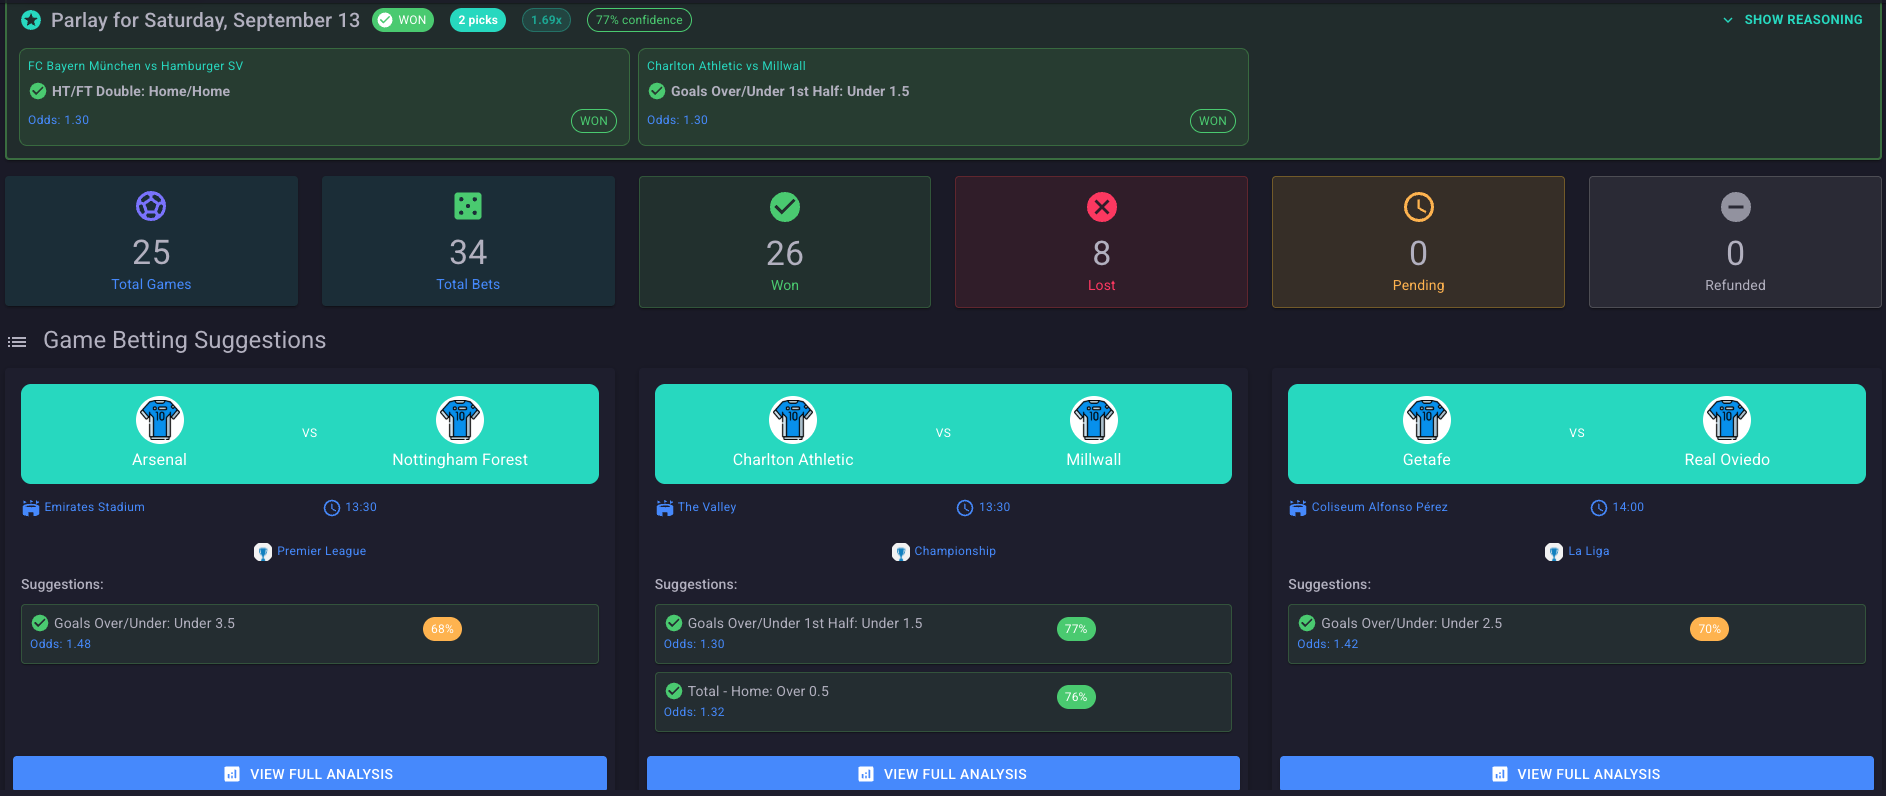
Task: Click checkmark next to HT/FT Double: Home/Home
Action: pos(38,91)
